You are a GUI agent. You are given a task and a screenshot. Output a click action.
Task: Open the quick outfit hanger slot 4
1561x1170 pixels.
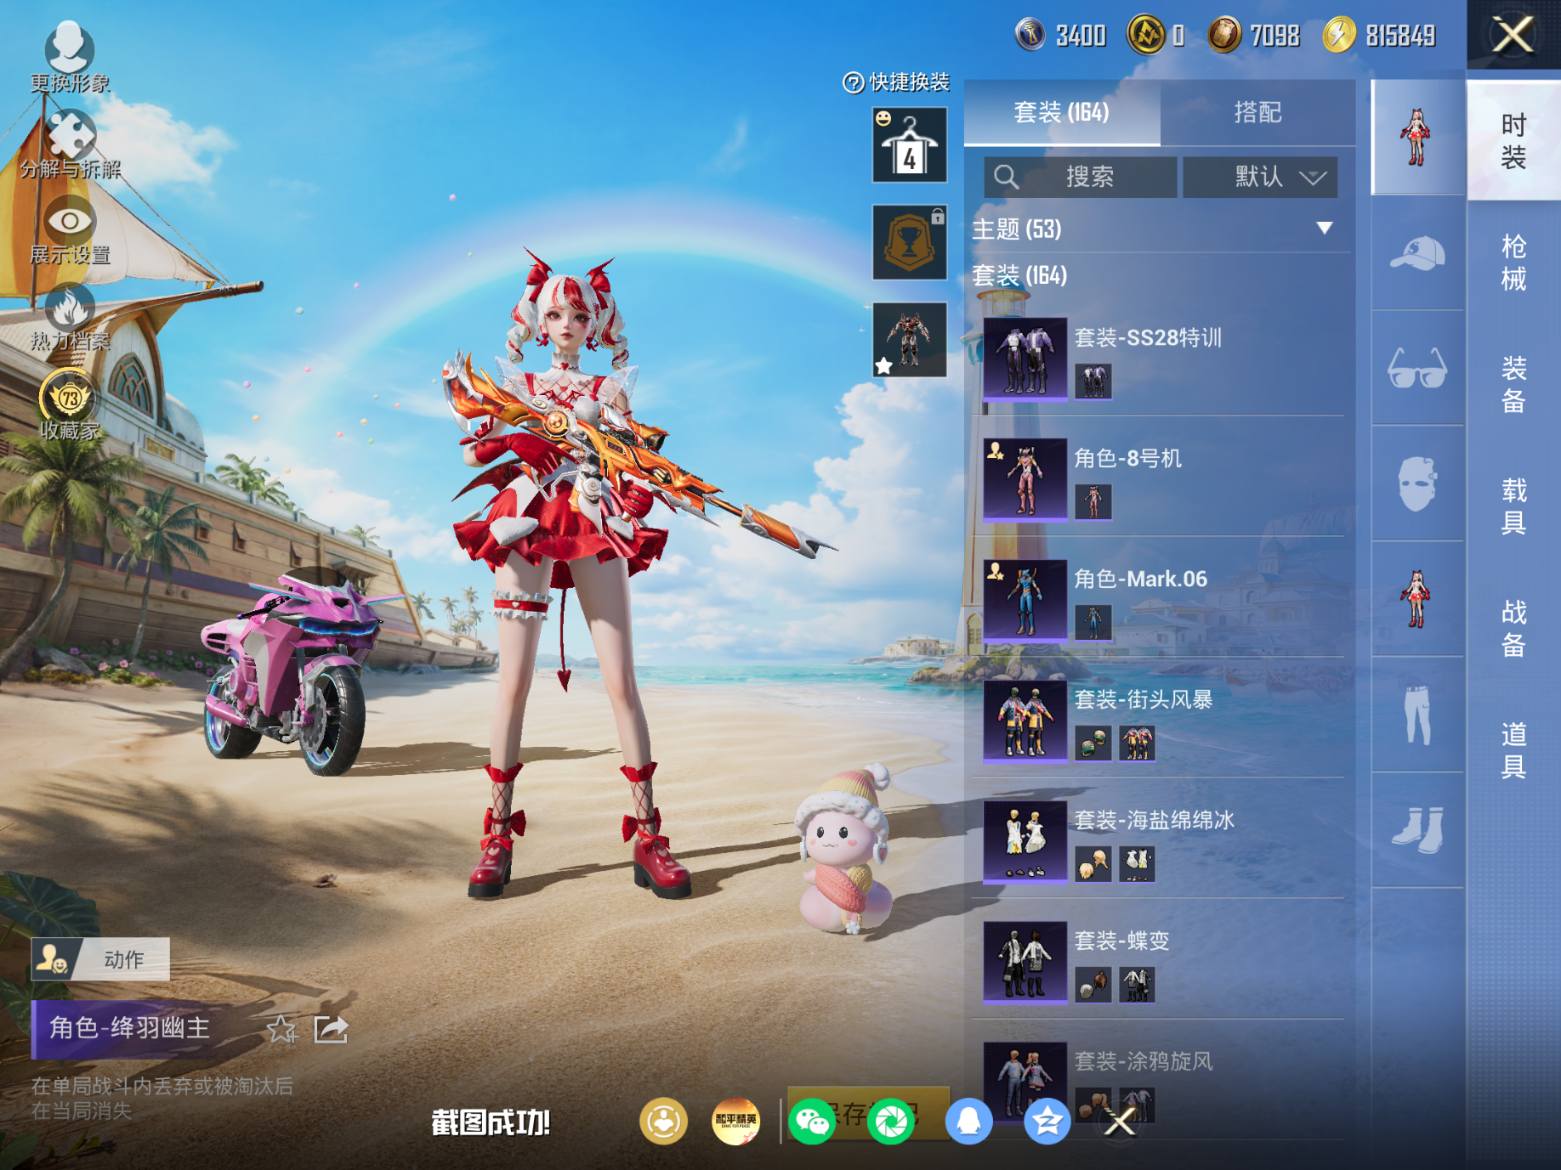tap(909, 145)
